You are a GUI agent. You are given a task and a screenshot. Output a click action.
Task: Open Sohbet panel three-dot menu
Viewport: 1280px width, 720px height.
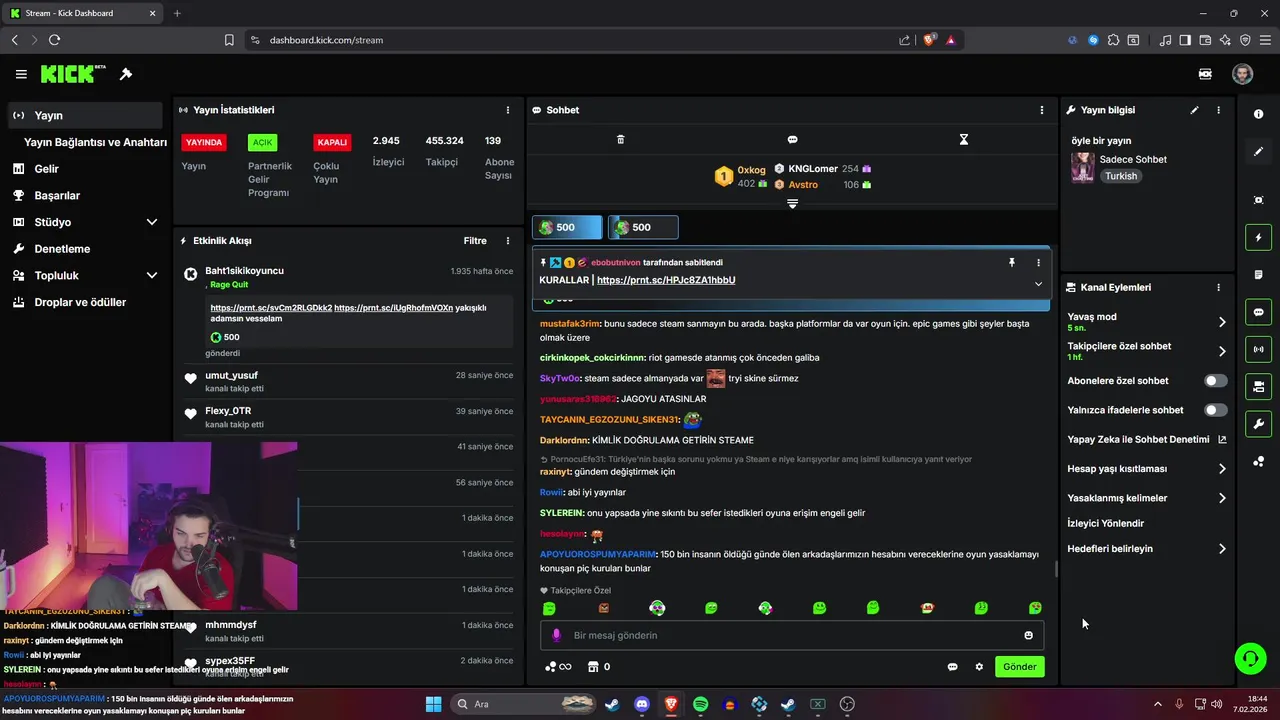pyautogui.click(x=1042, y=110)
